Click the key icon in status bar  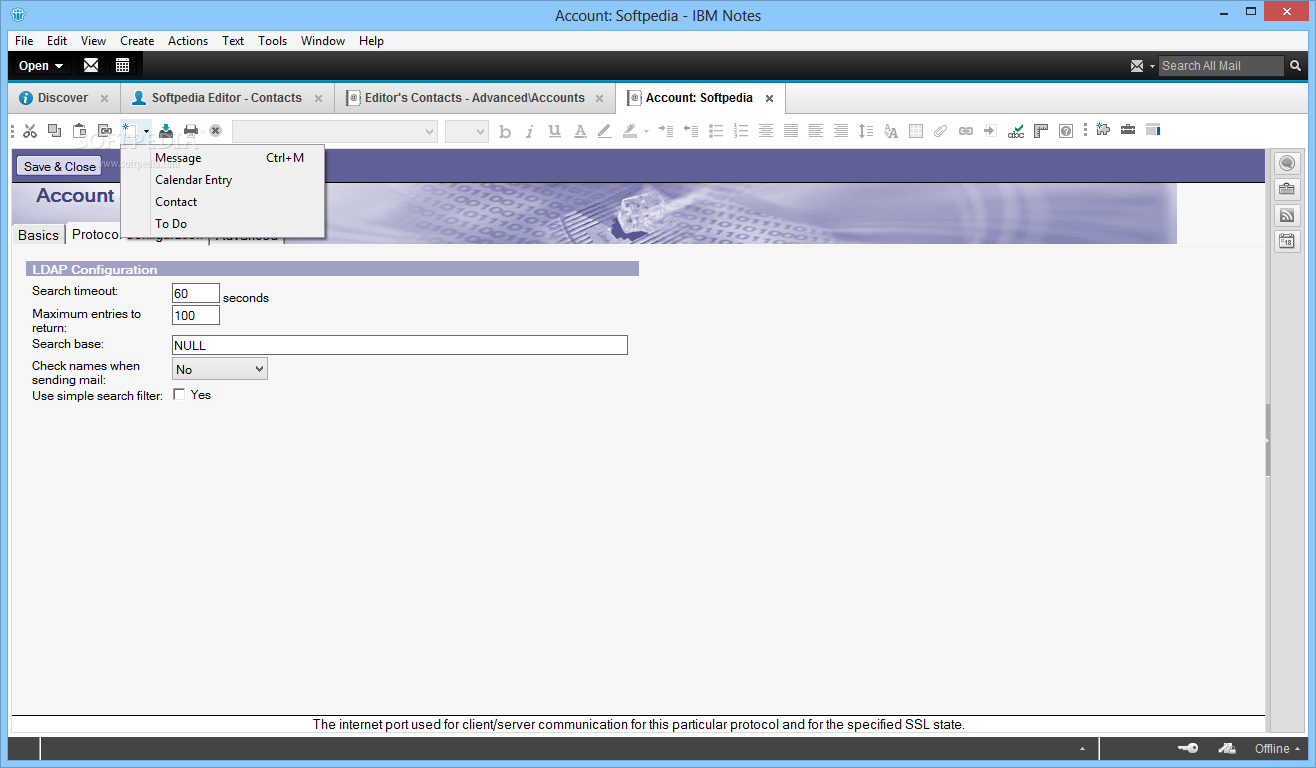click(1188, 749)
